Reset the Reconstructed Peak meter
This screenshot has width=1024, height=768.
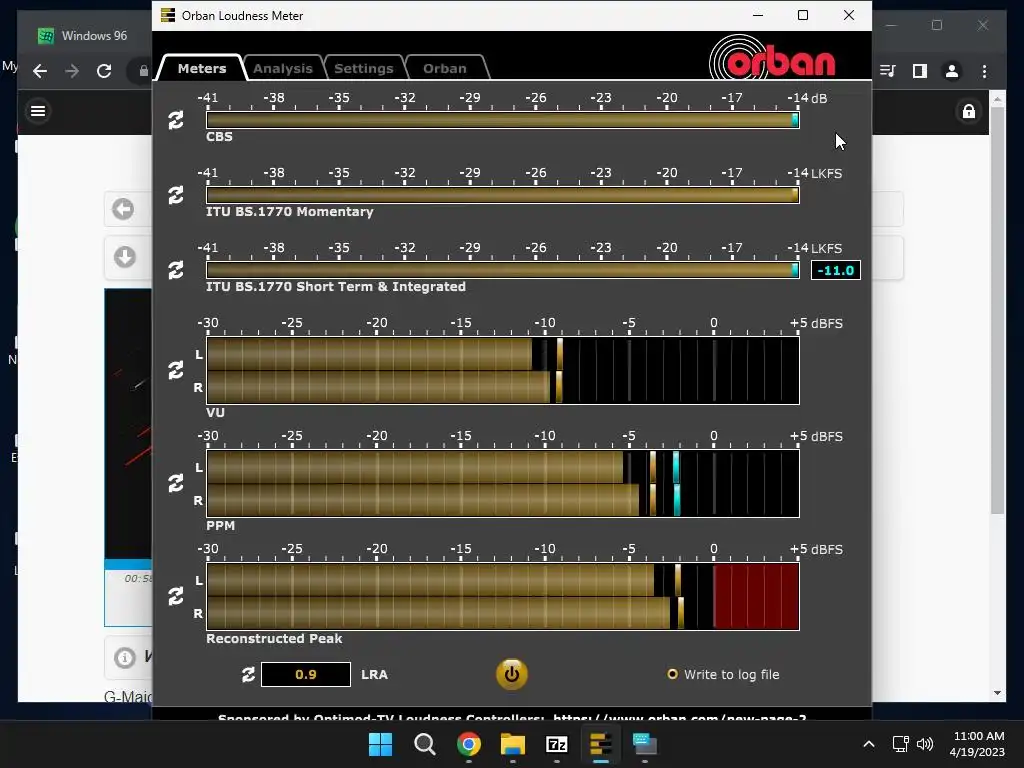click(176, 596)
